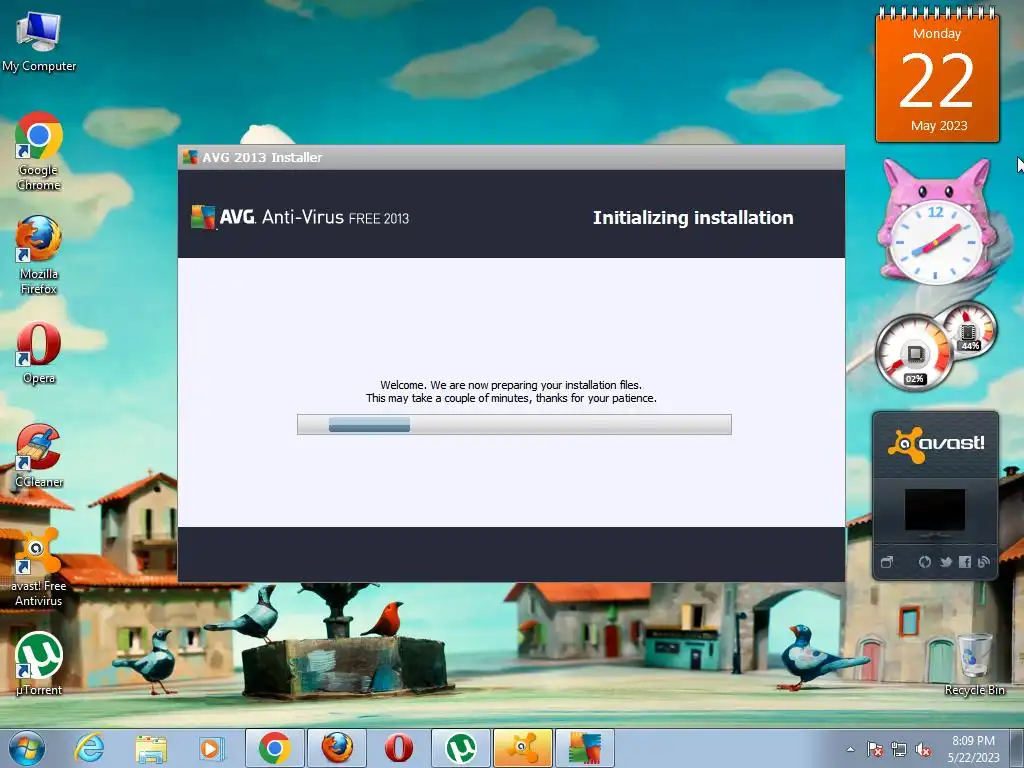This screenshot has height=768, width=1024.
Task: Open Windows Explorer from the taskbar
Action: click(151, 748)
